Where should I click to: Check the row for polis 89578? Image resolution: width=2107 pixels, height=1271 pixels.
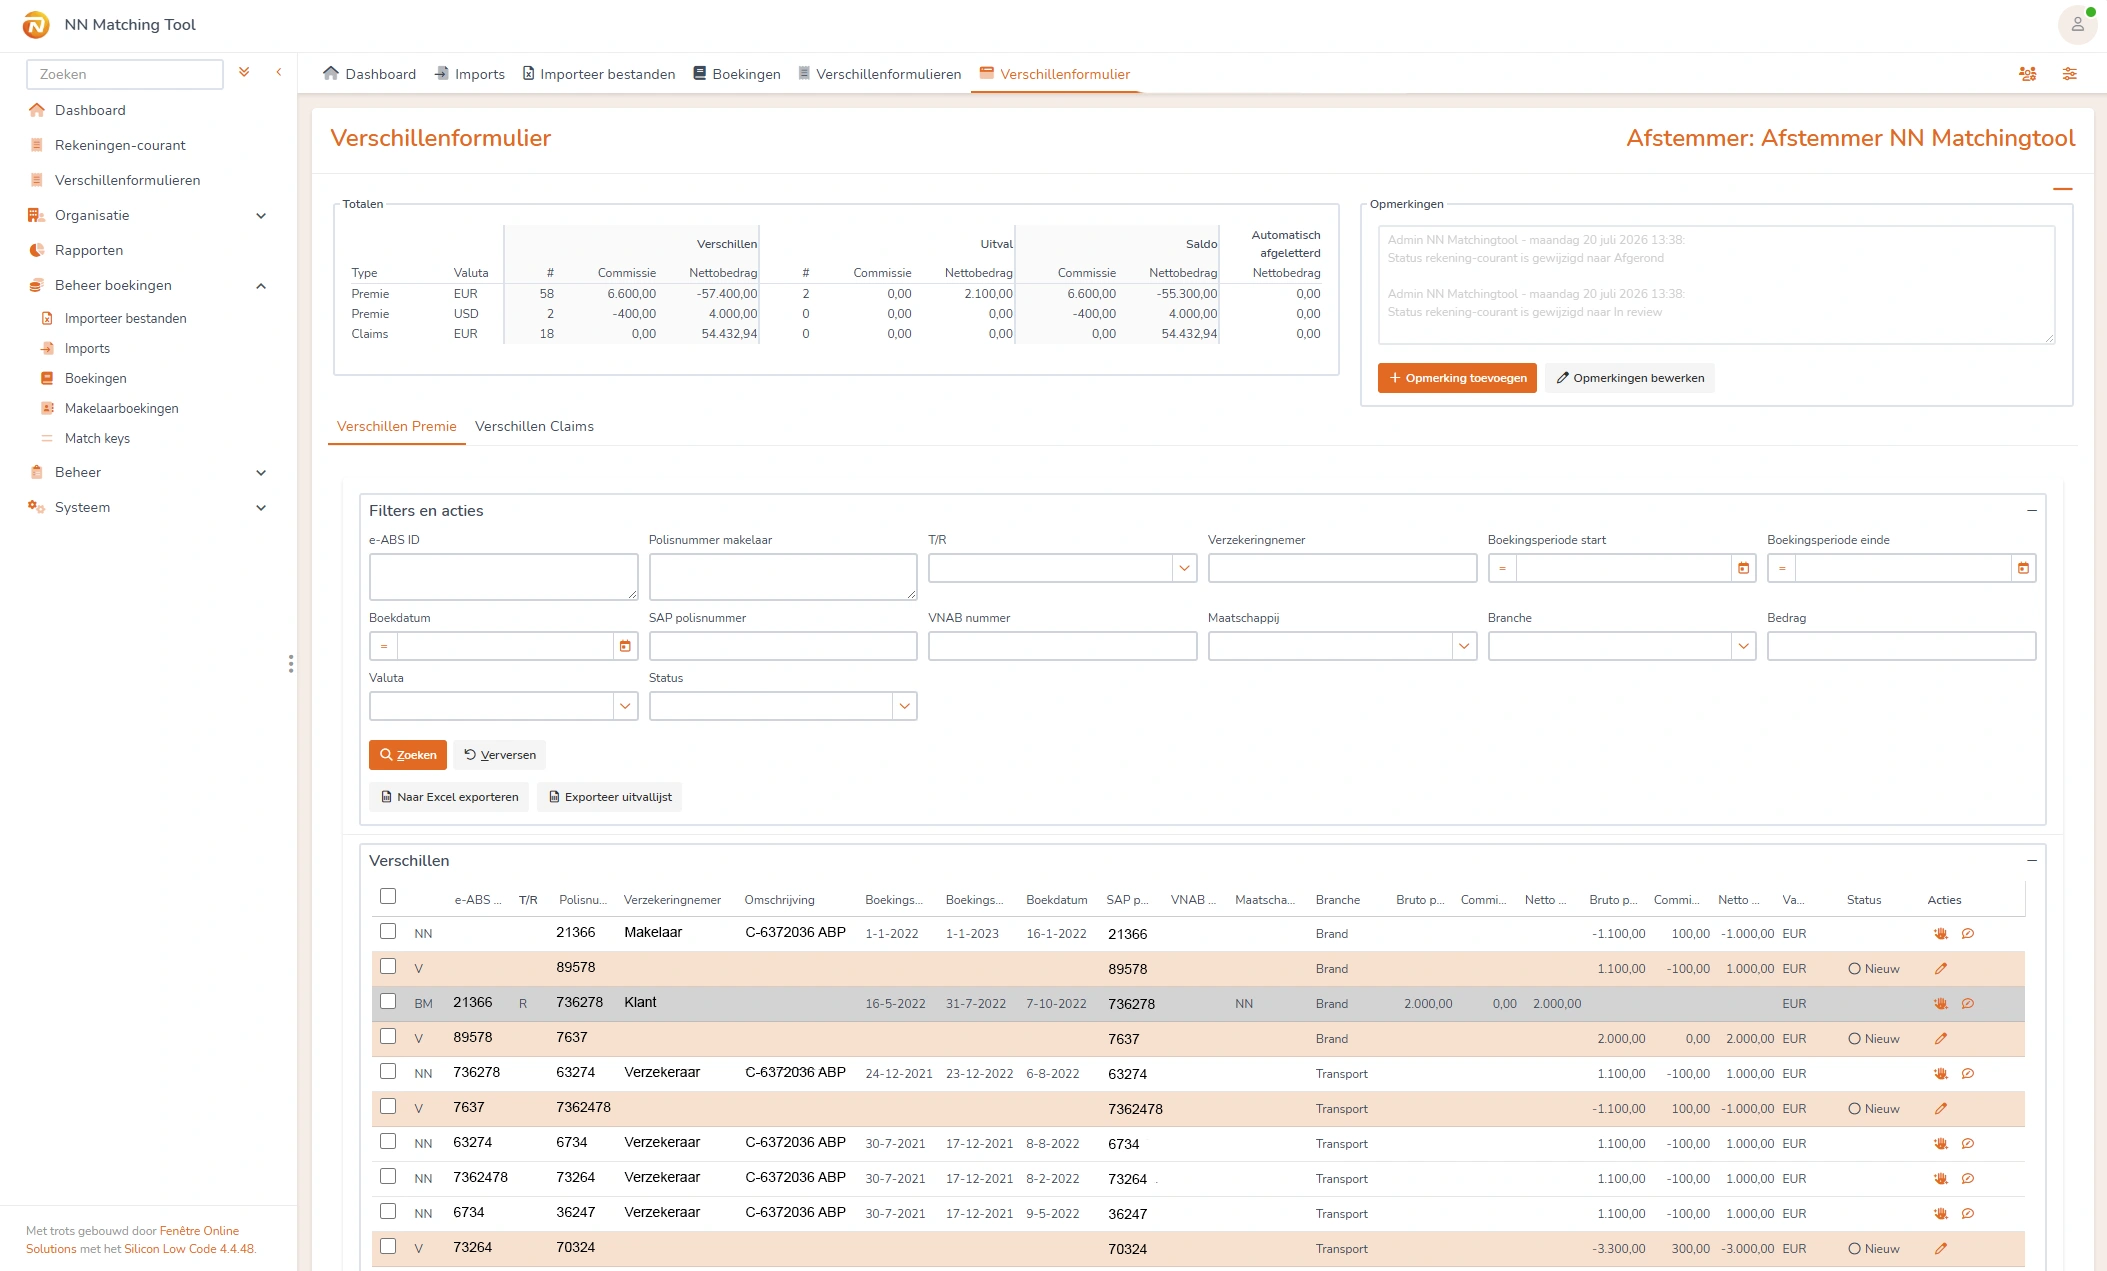pos(388,966)
